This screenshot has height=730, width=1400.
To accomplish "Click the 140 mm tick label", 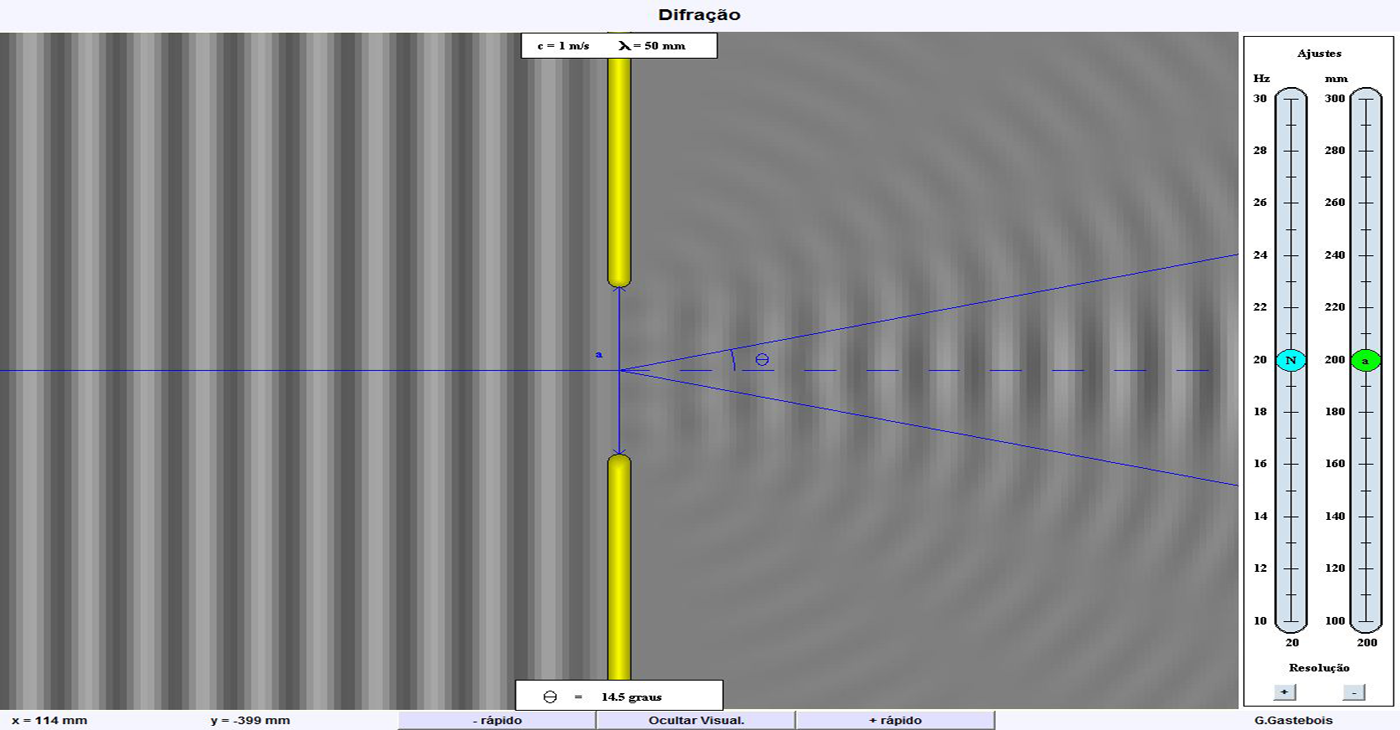I will tap(1336, 516).
